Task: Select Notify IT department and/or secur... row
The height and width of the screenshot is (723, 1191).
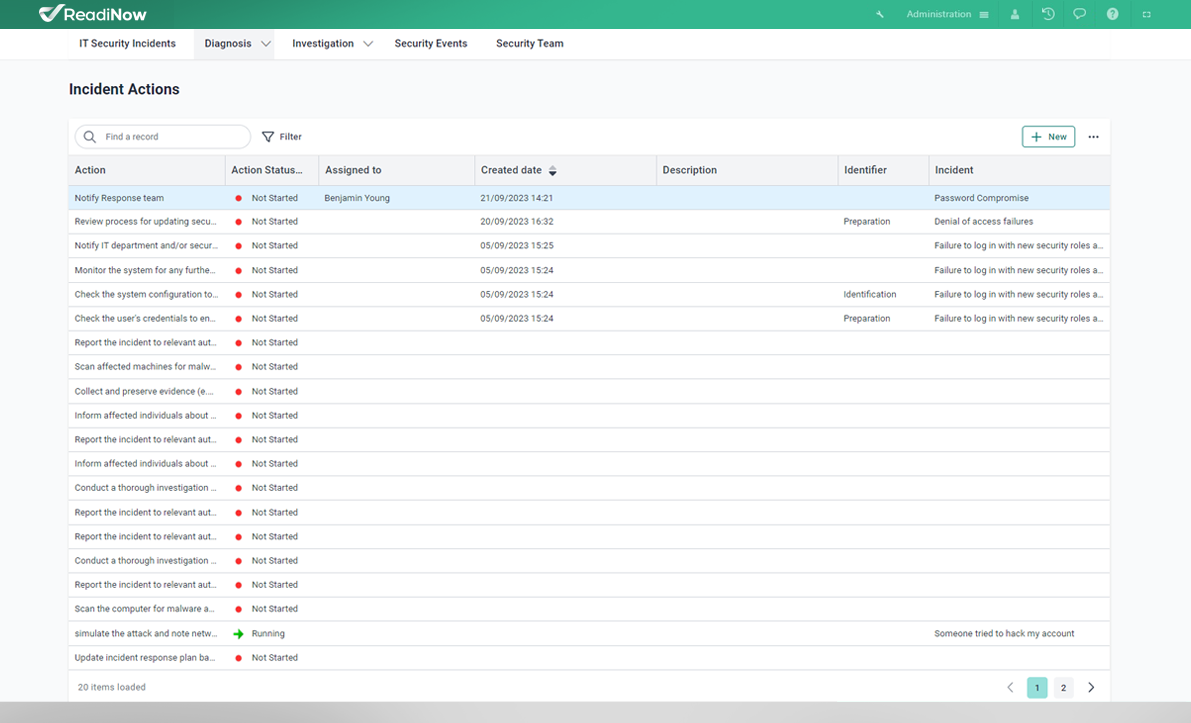Action: (589, 246)
